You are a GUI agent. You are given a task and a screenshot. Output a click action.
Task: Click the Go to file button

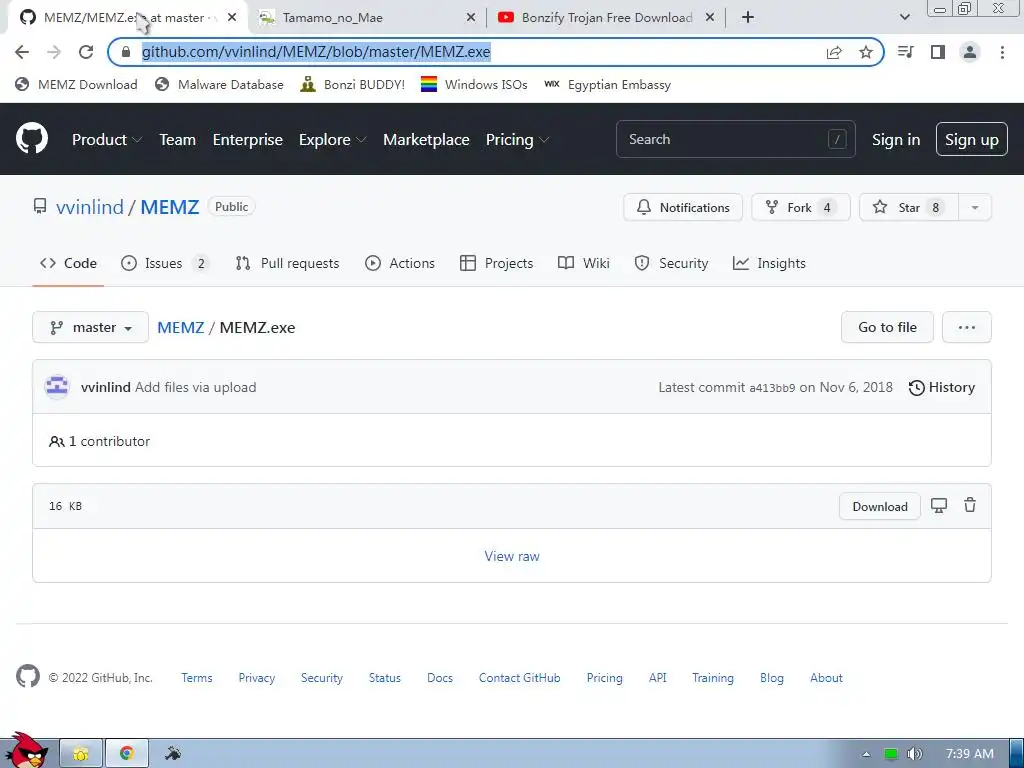coord(887,327)
